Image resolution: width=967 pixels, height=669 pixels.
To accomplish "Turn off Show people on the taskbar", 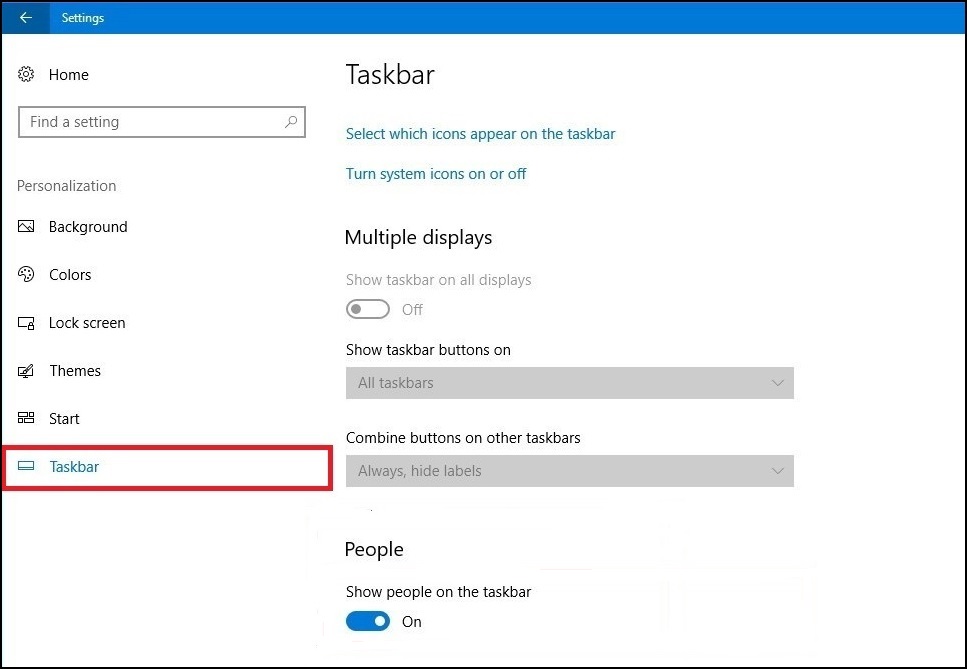I will (368, 621).
